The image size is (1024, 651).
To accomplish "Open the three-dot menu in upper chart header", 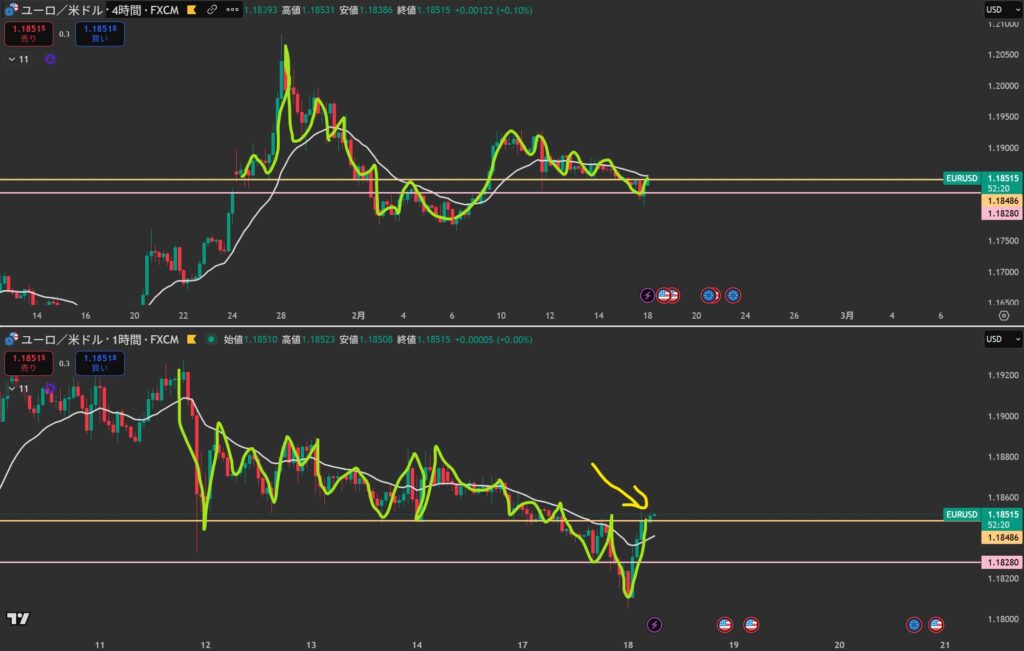I will (x=232, y=9).
